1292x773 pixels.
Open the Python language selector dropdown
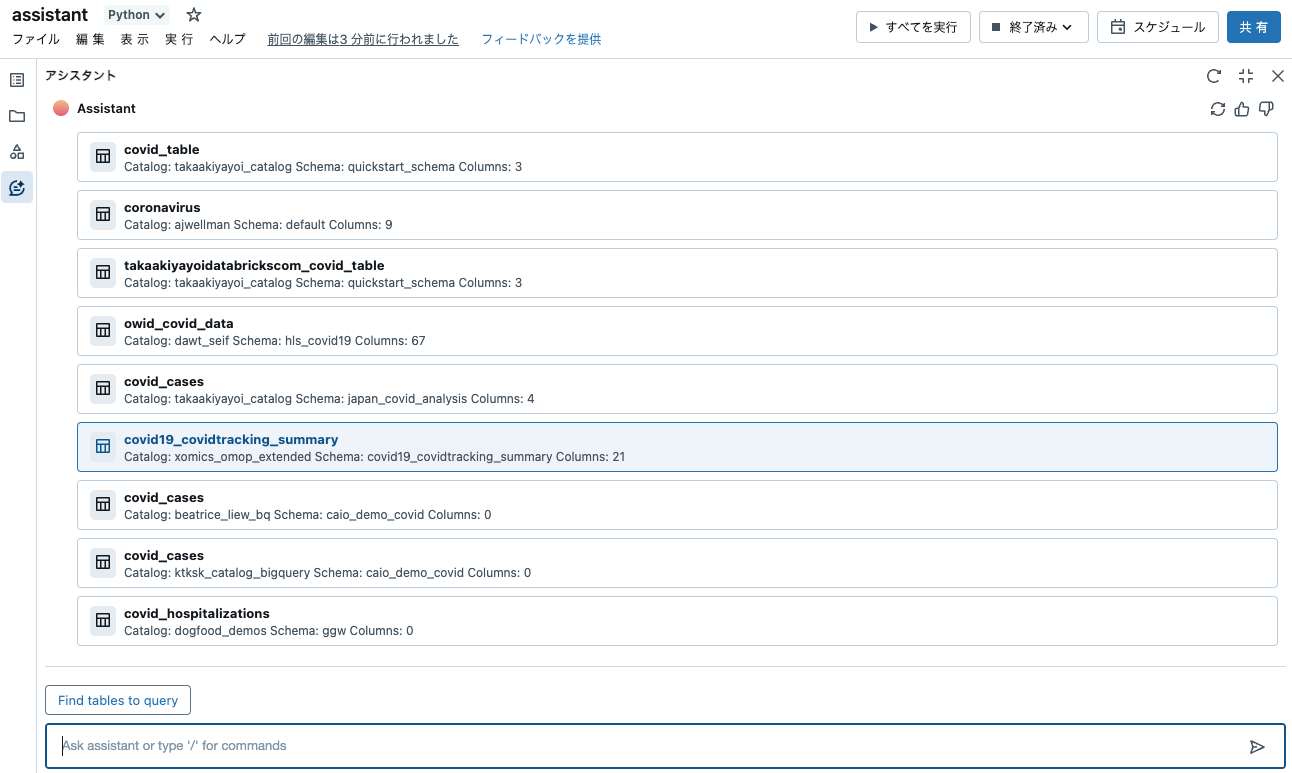tap(135, 14)
